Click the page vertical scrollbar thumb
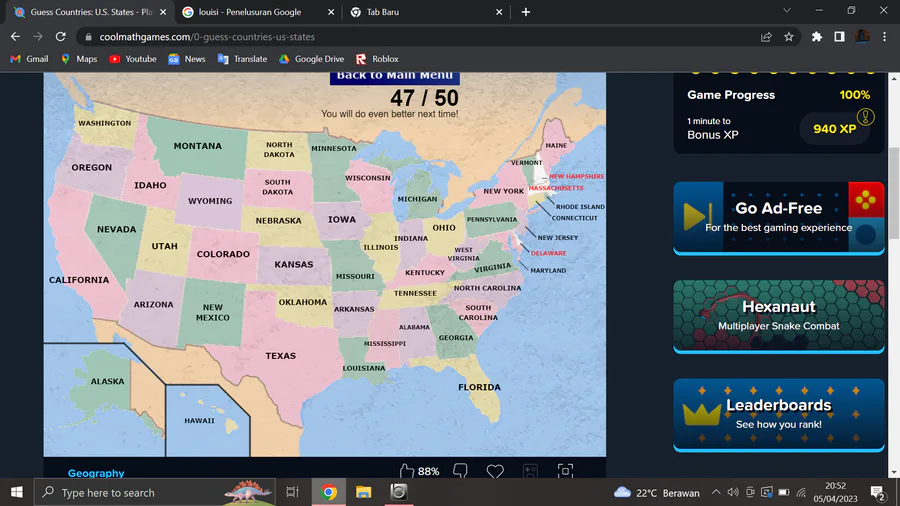This screenshot has width=900, height=506. tap(894, 193)
